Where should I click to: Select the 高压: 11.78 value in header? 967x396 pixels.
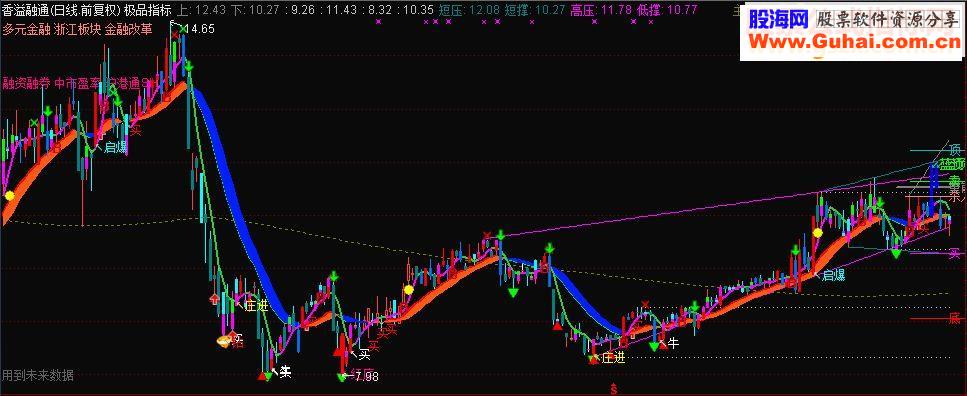pos(601,10)
